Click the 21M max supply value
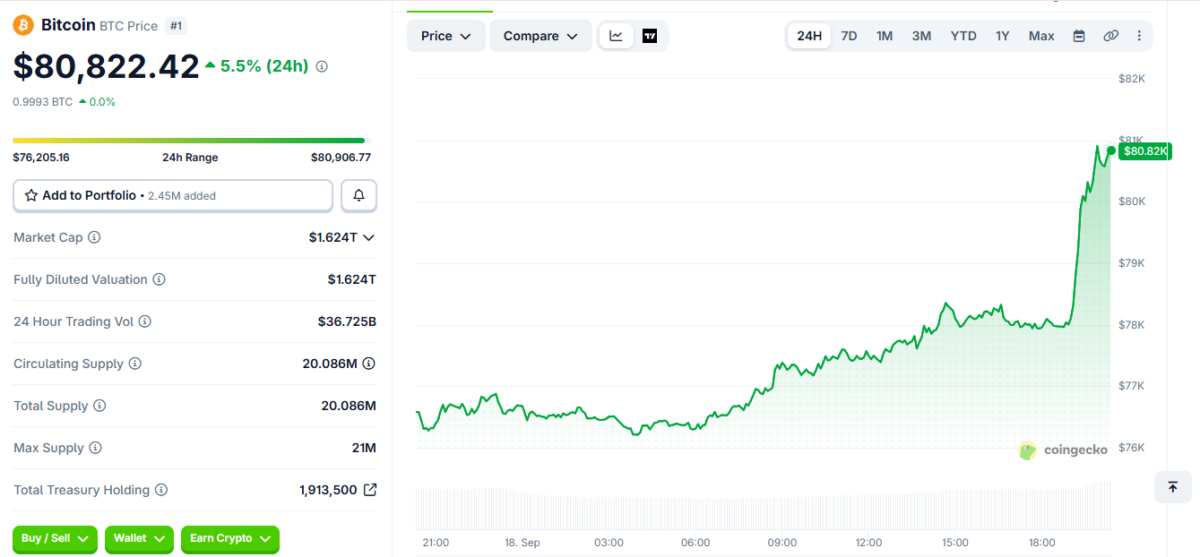Viewport: 1200px width, 557px height. click(x=364, y=448)
